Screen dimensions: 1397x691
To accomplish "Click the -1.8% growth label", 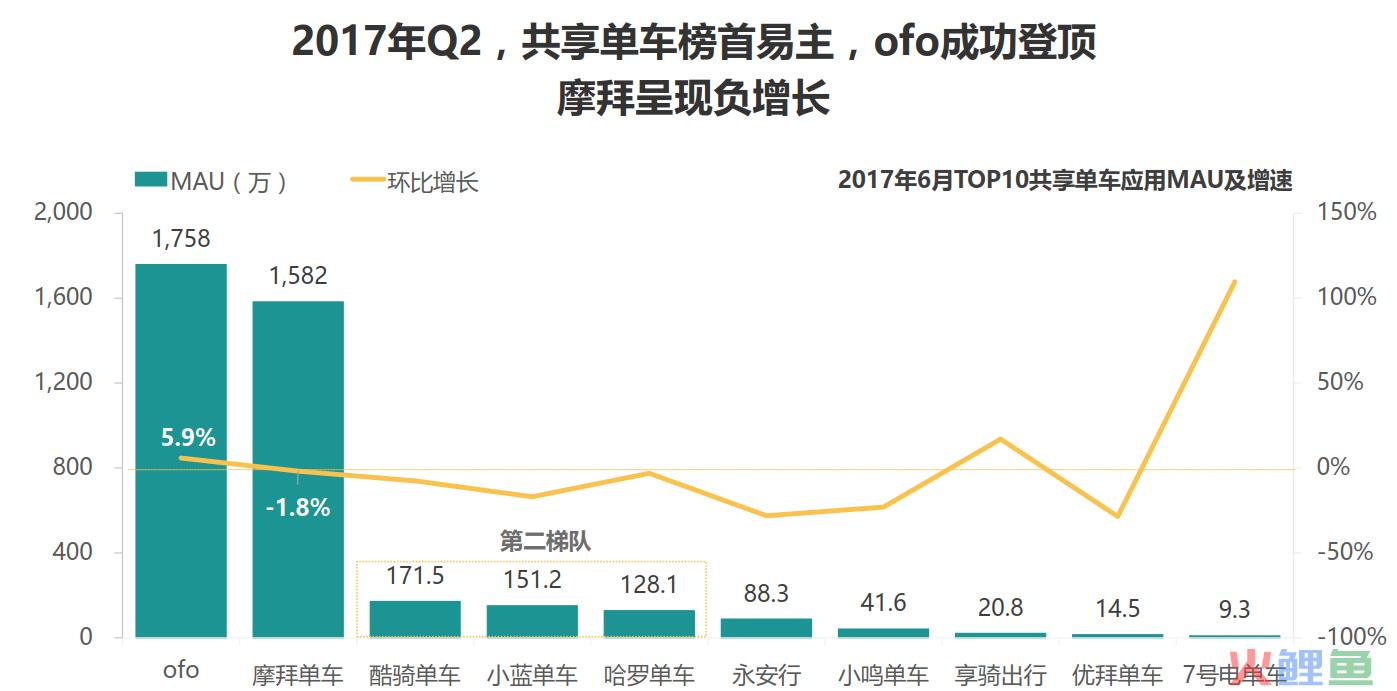I will 298,507.
